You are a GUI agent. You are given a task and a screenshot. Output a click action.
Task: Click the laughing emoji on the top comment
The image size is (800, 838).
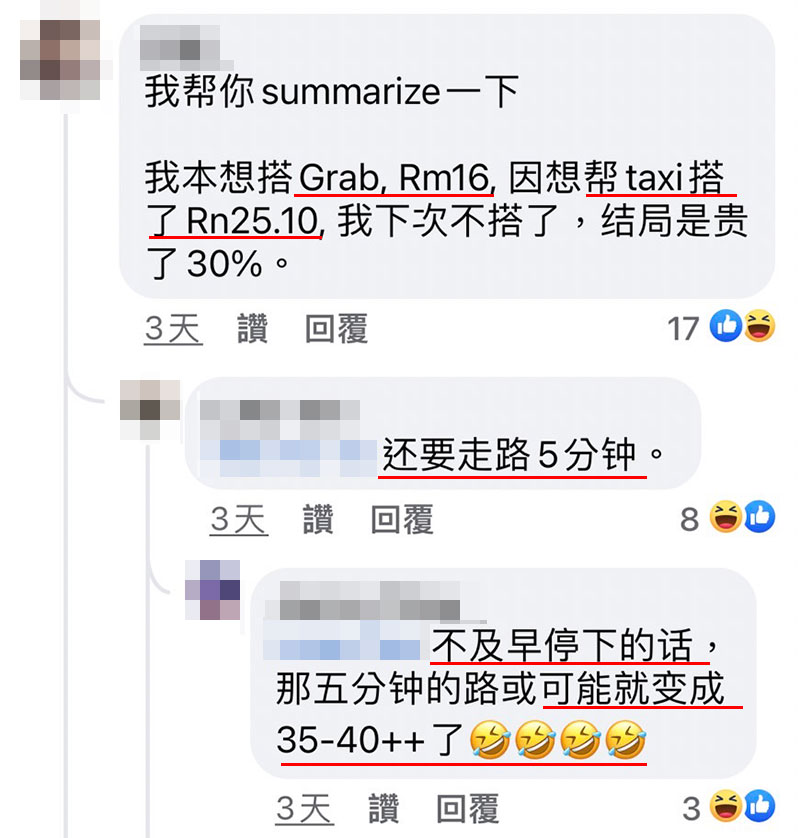(759, 325)
